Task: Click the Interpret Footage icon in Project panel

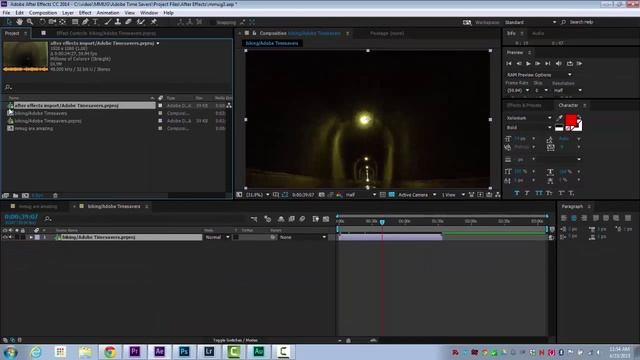Action: [5, 196]
